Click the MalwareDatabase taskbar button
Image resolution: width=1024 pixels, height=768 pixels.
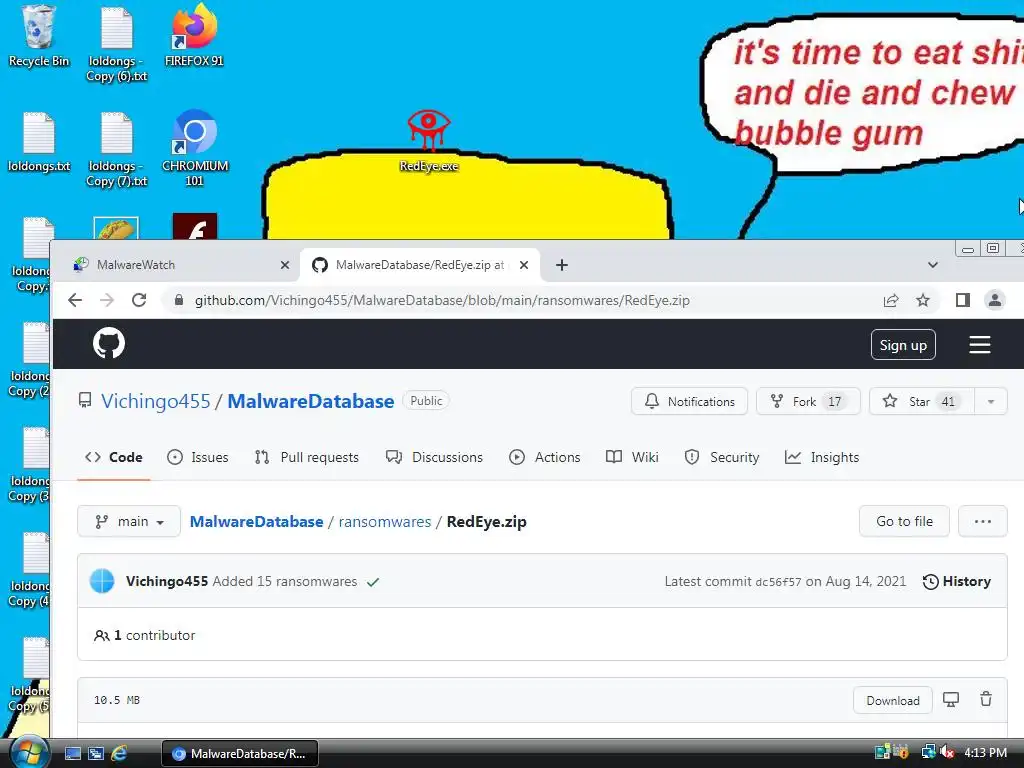click(240, 754)
